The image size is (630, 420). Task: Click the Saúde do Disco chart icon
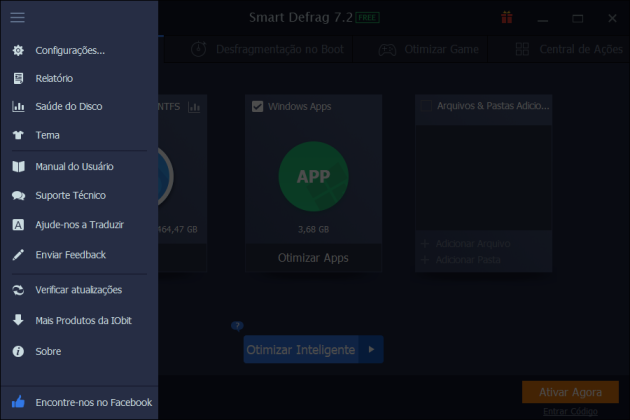(18, 107)
